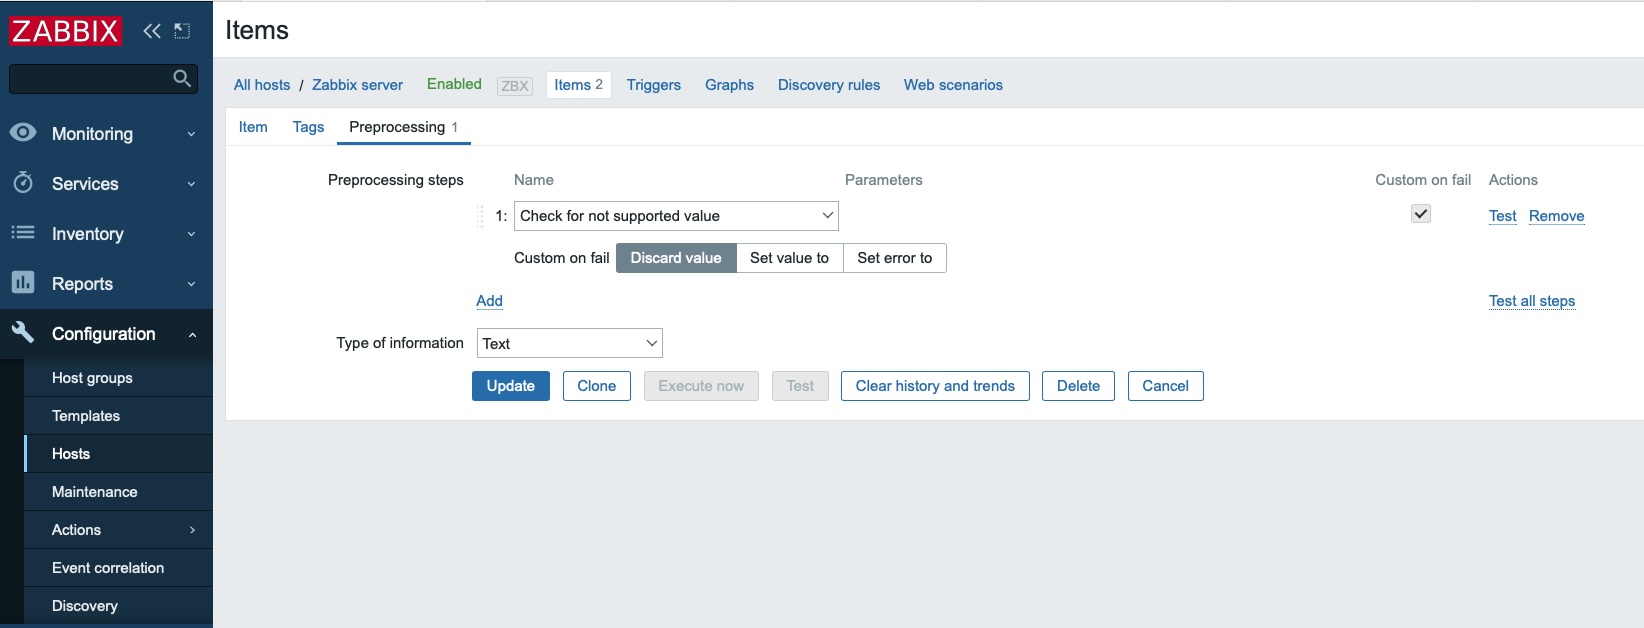Open the Web scenarios link
1644x628 pixels.
click(x=953, y=85)
